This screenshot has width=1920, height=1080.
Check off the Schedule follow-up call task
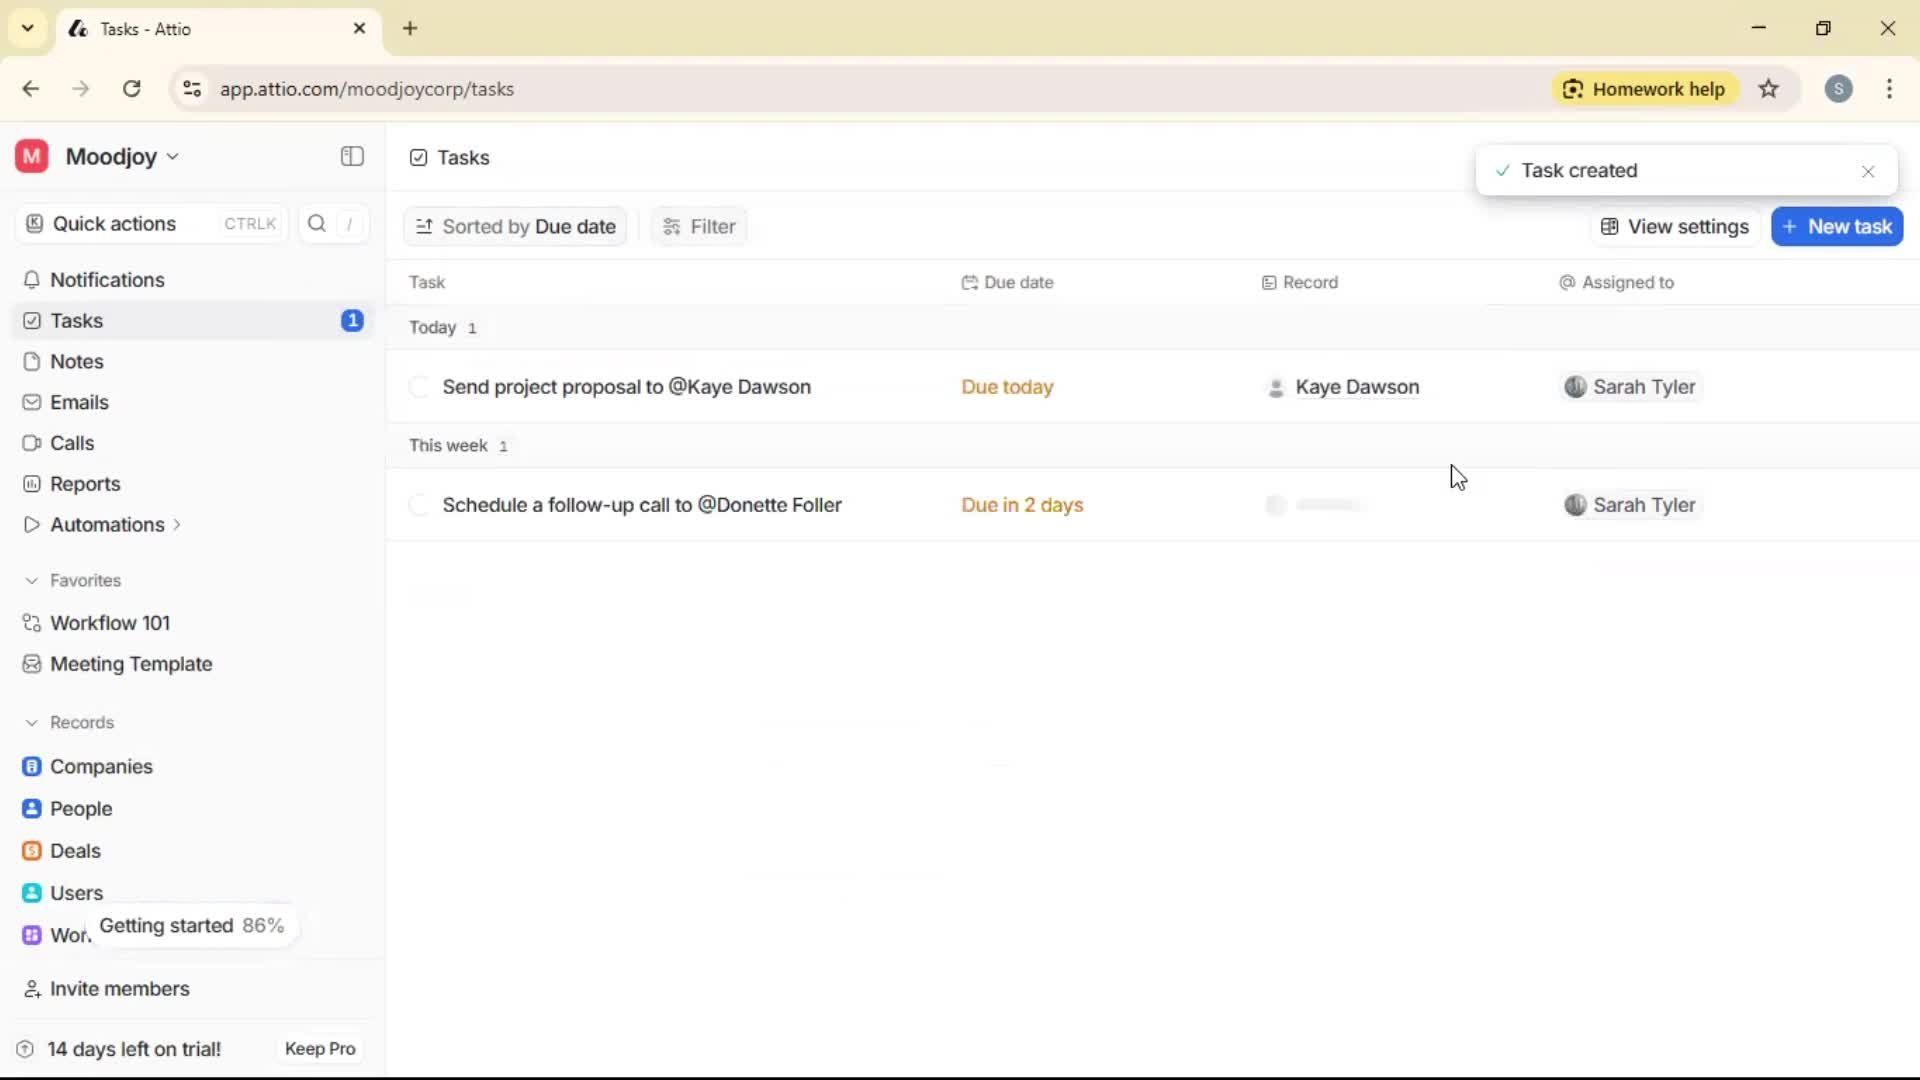click(x=420, y=505)
